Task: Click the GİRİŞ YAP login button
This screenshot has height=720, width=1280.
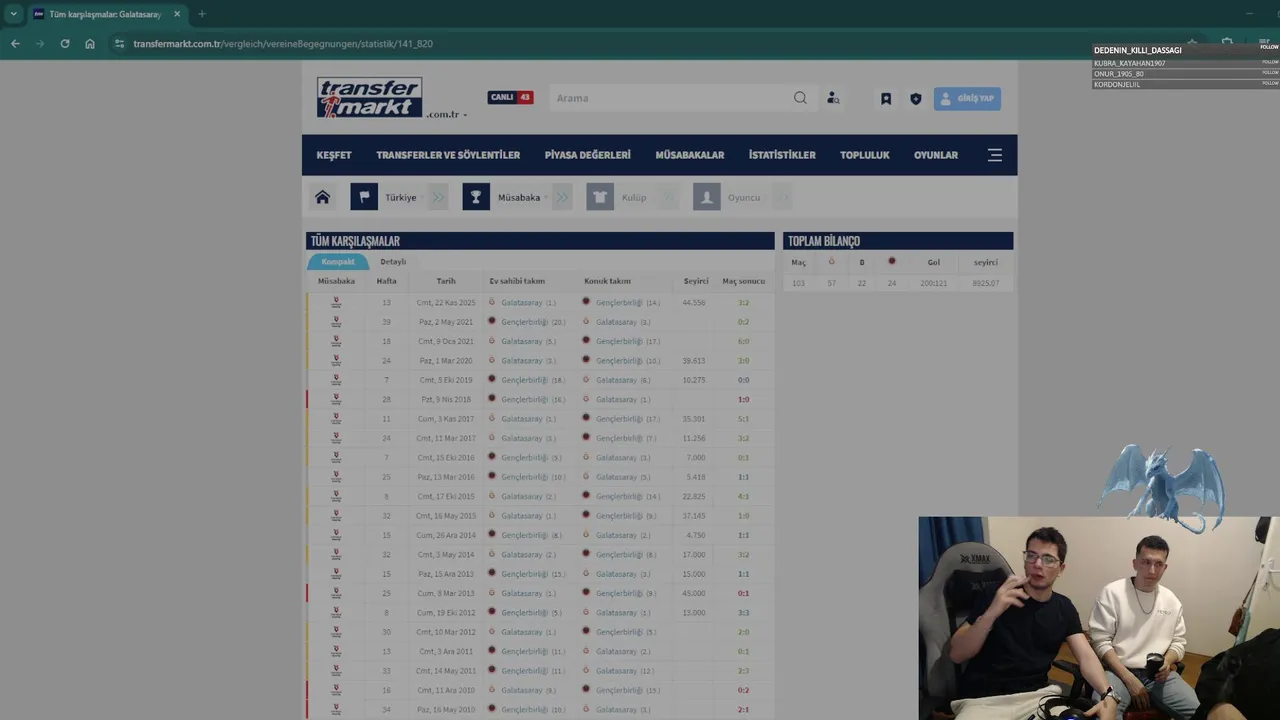Action: [x=967, y=99]
